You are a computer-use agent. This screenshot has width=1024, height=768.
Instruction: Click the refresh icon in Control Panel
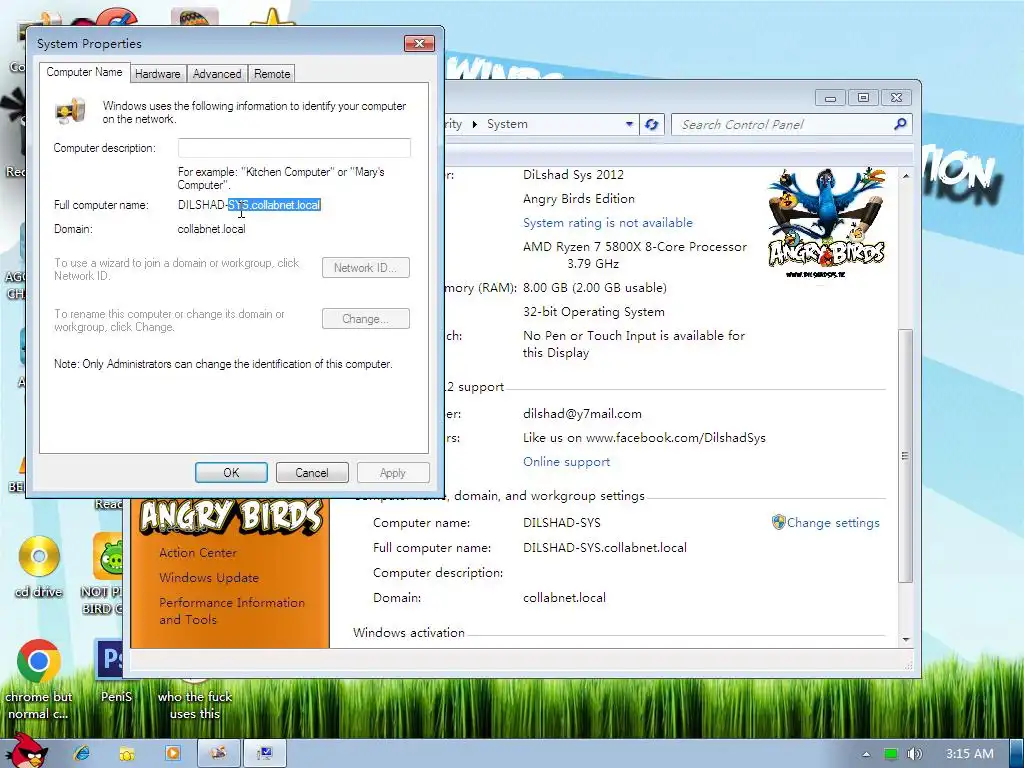pos(651,124)
